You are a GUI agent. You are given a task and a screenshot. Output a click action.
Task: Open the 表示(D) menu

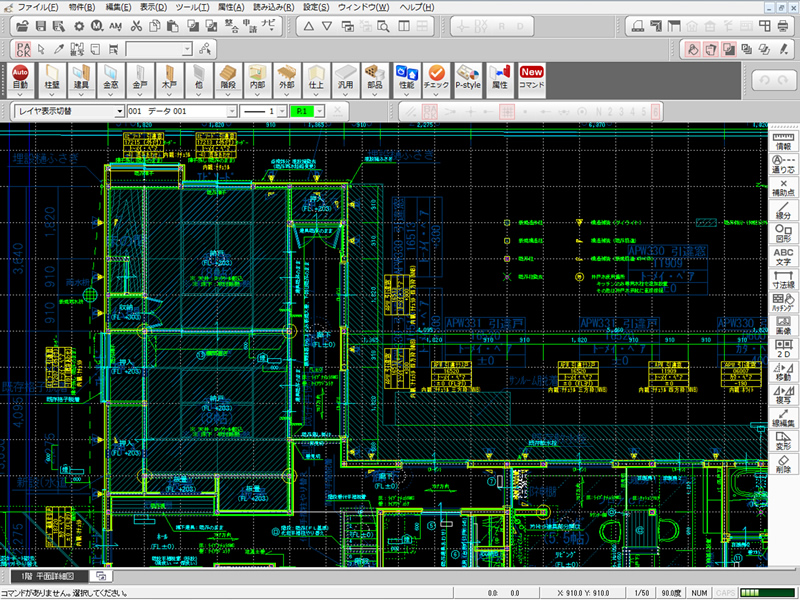[x=153, y=7]
